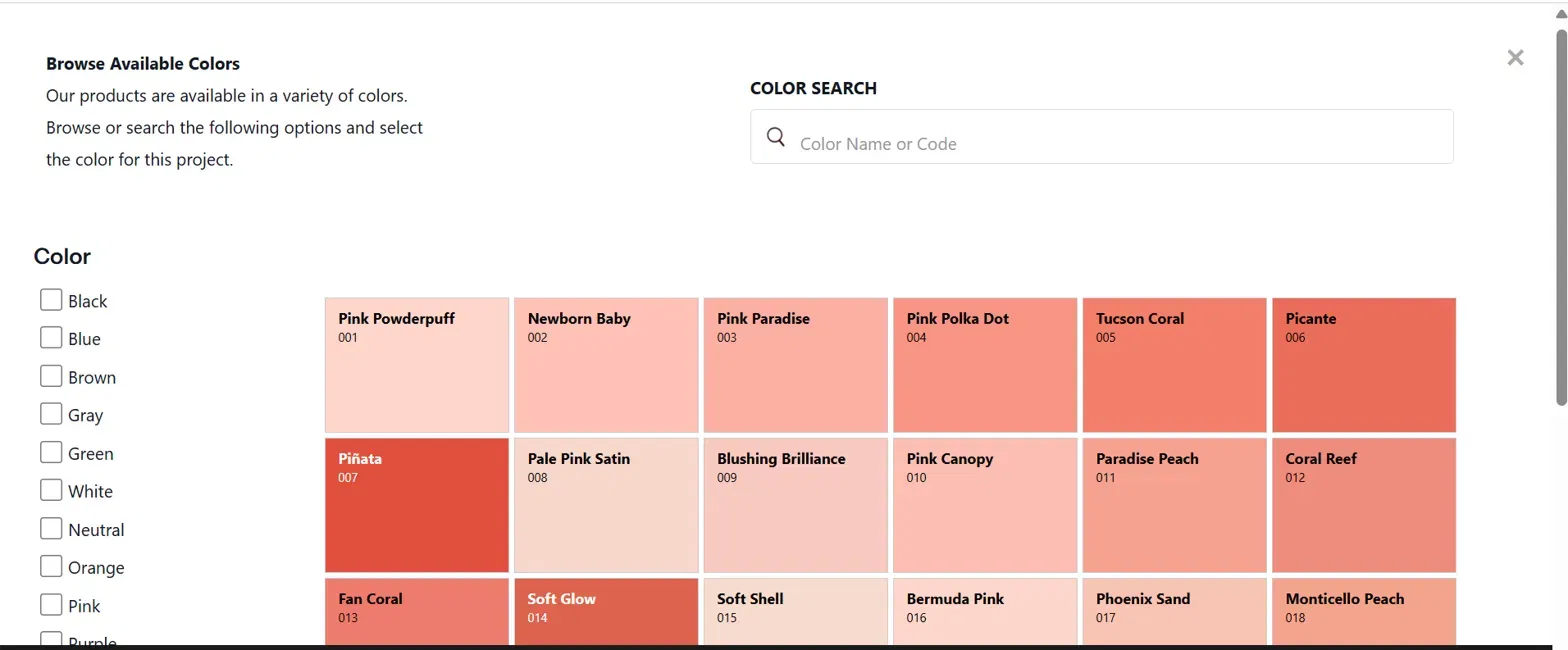Pick the Picante 006 swatch
The width and height of the screenshot is (1568, 650).
1364,365
